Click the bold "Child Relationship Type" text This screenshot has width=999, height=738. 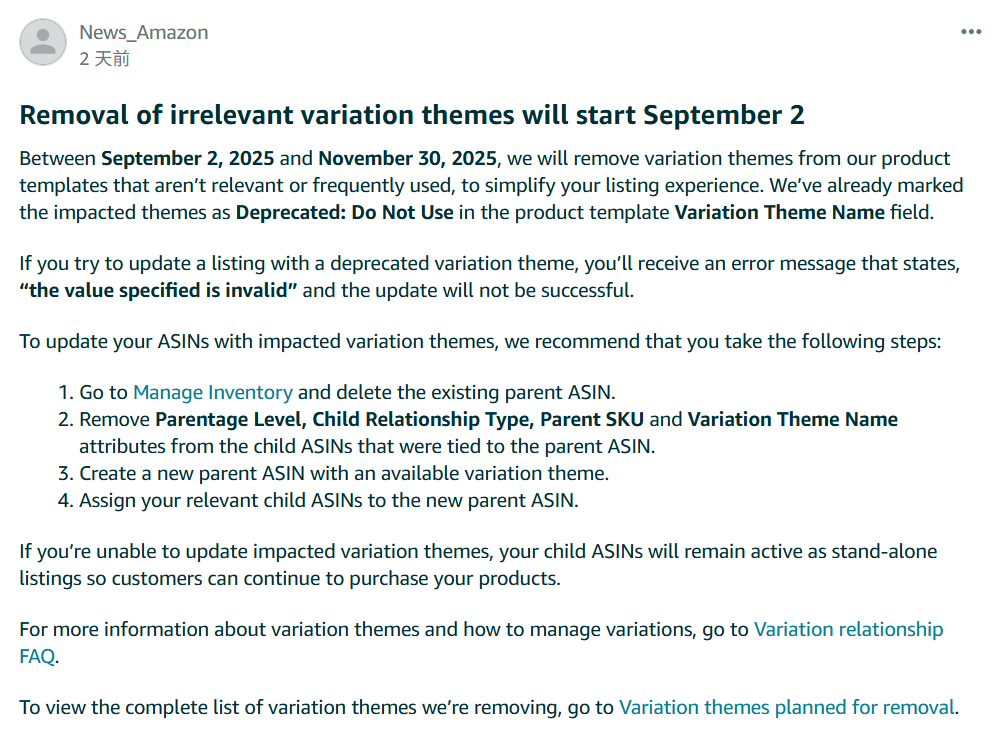[x=423, y=419]
